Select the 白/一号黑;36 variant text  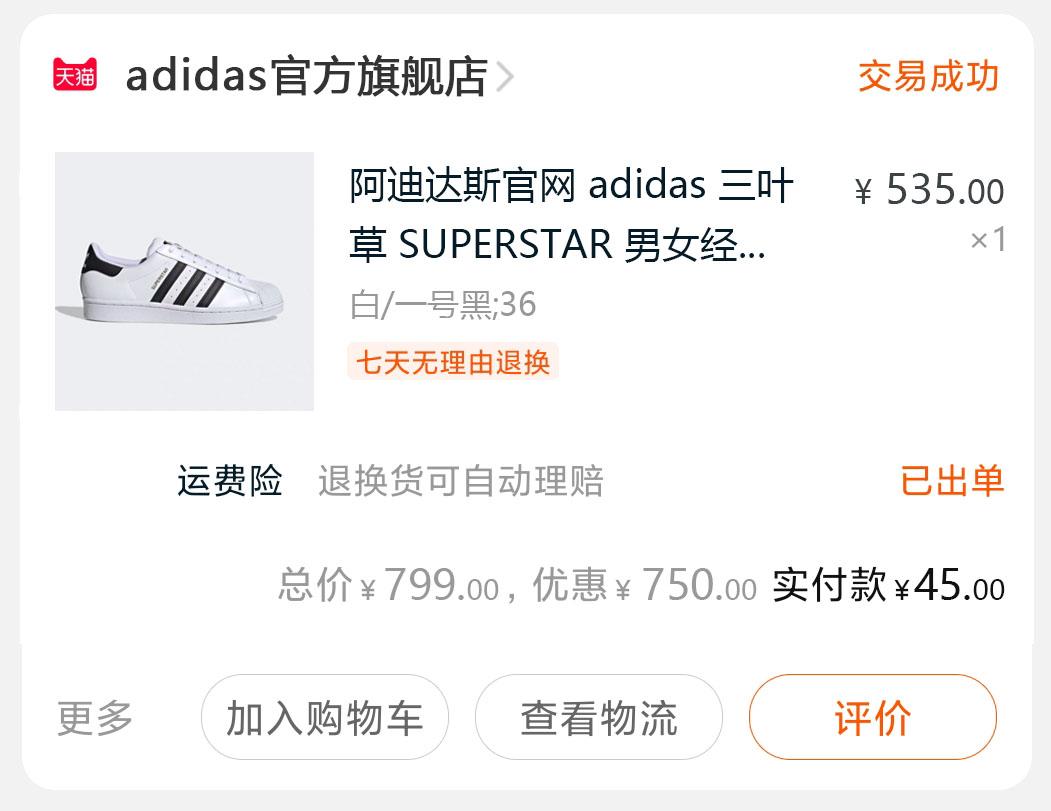pos(443,304)
